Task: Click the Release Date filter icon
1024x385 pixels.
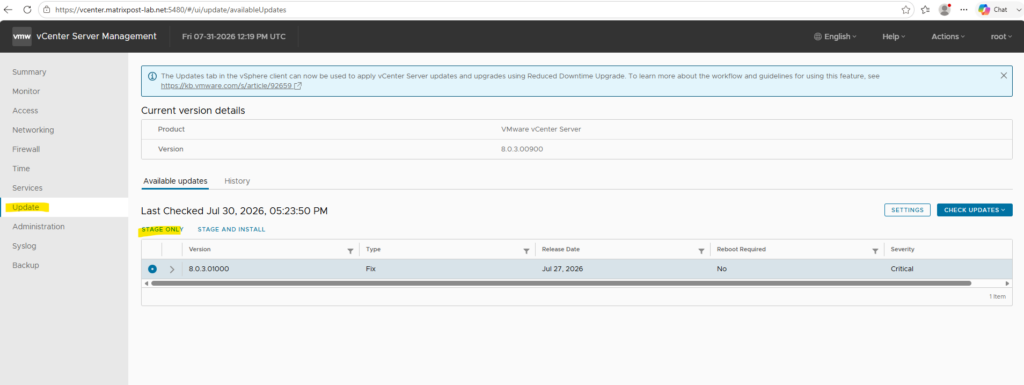Action: pos(701,250)
